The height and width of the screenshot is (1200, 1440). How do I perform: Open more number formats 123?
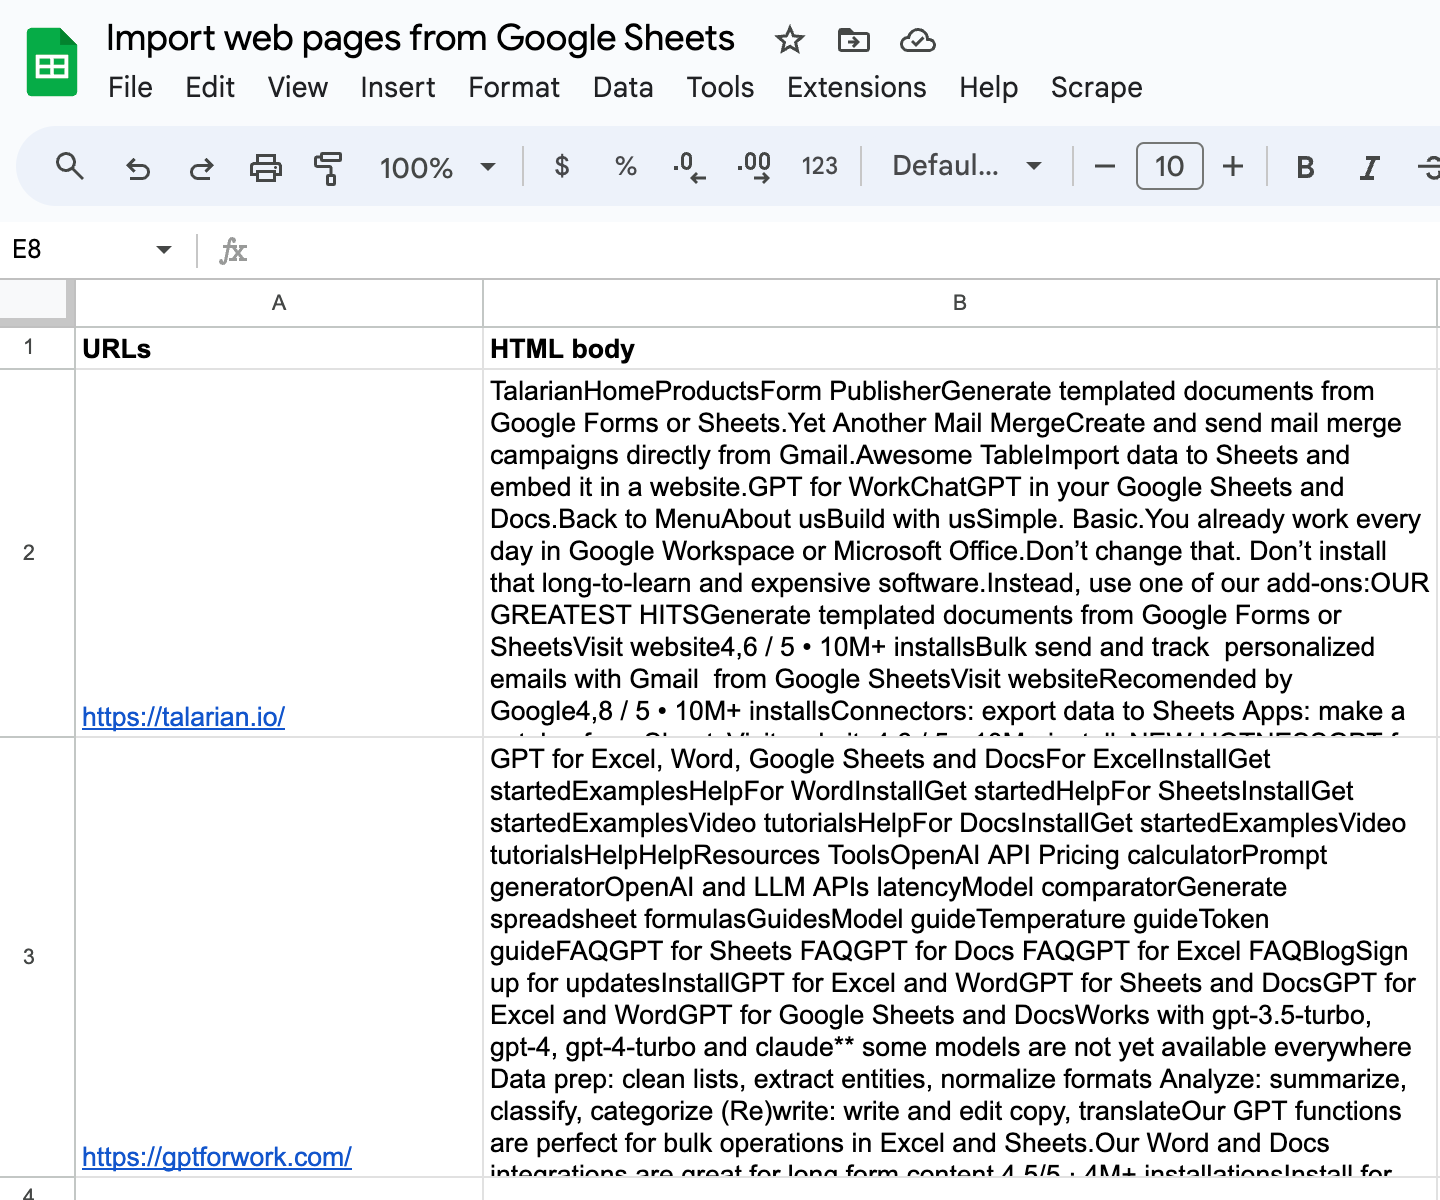point(819,166)
